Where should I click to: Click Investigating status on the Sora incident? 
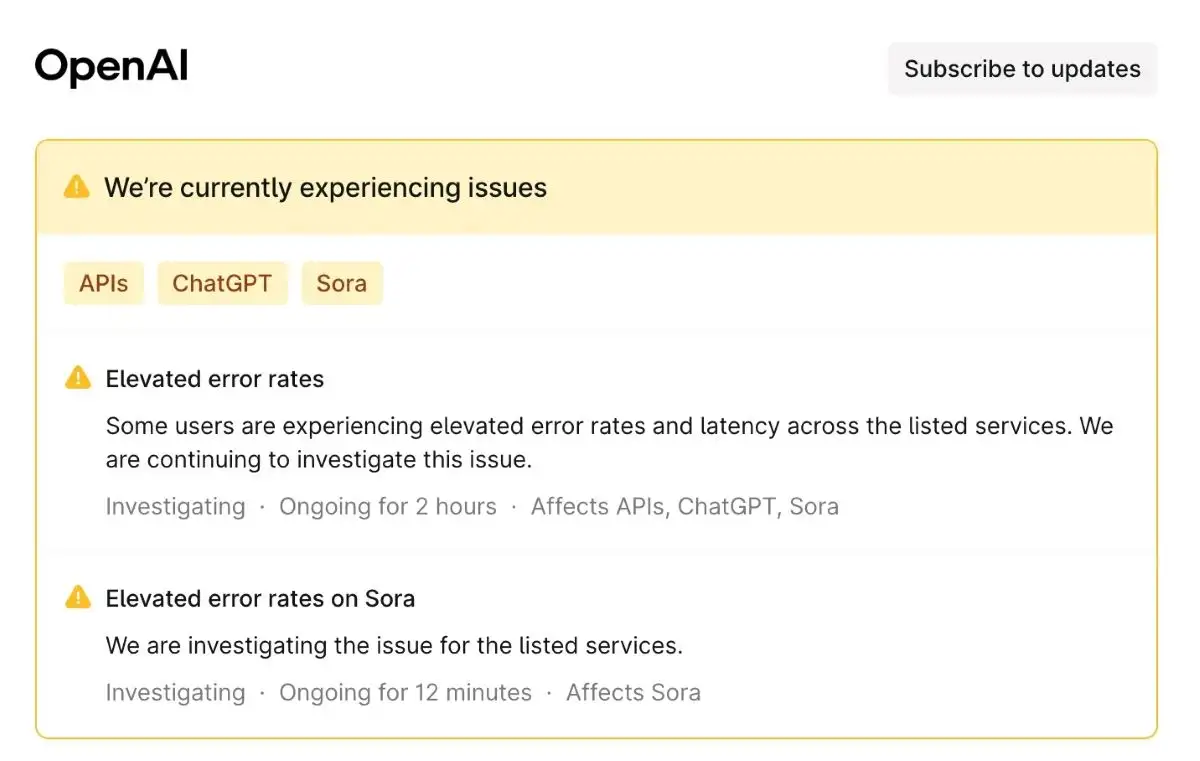[x=175, y=693]
